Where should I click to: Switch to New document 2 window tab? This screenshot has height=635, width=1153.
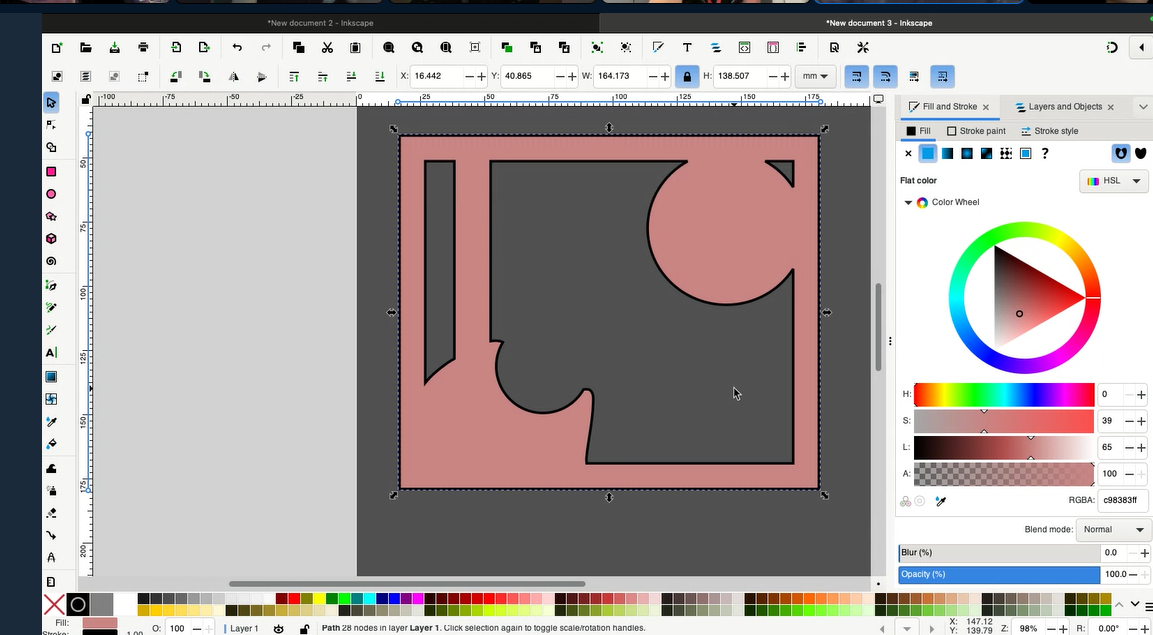(x=321, y=23)
